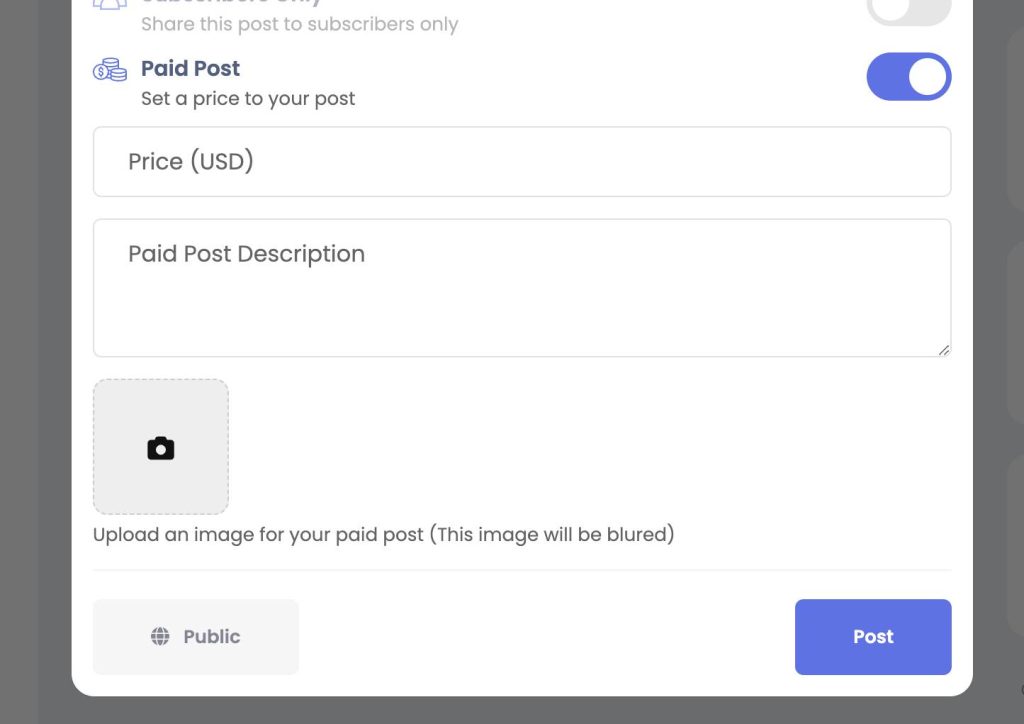This screenshot has height=724, width=1024.
Task: Click the globe icon on the Public button
Action: (x=160, y=637)
